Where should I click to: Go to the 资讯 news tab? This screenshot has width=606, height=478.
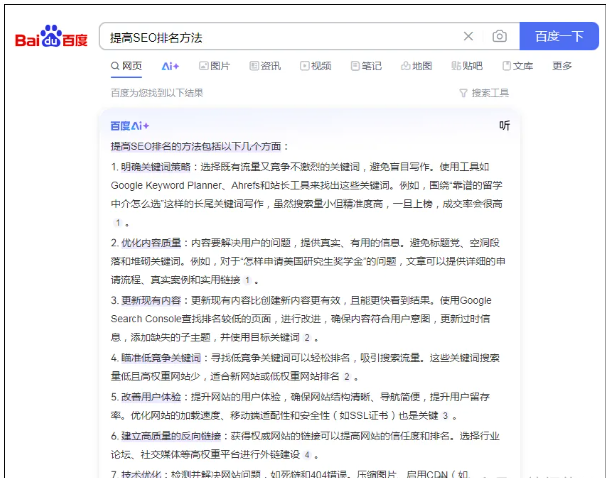265,66
